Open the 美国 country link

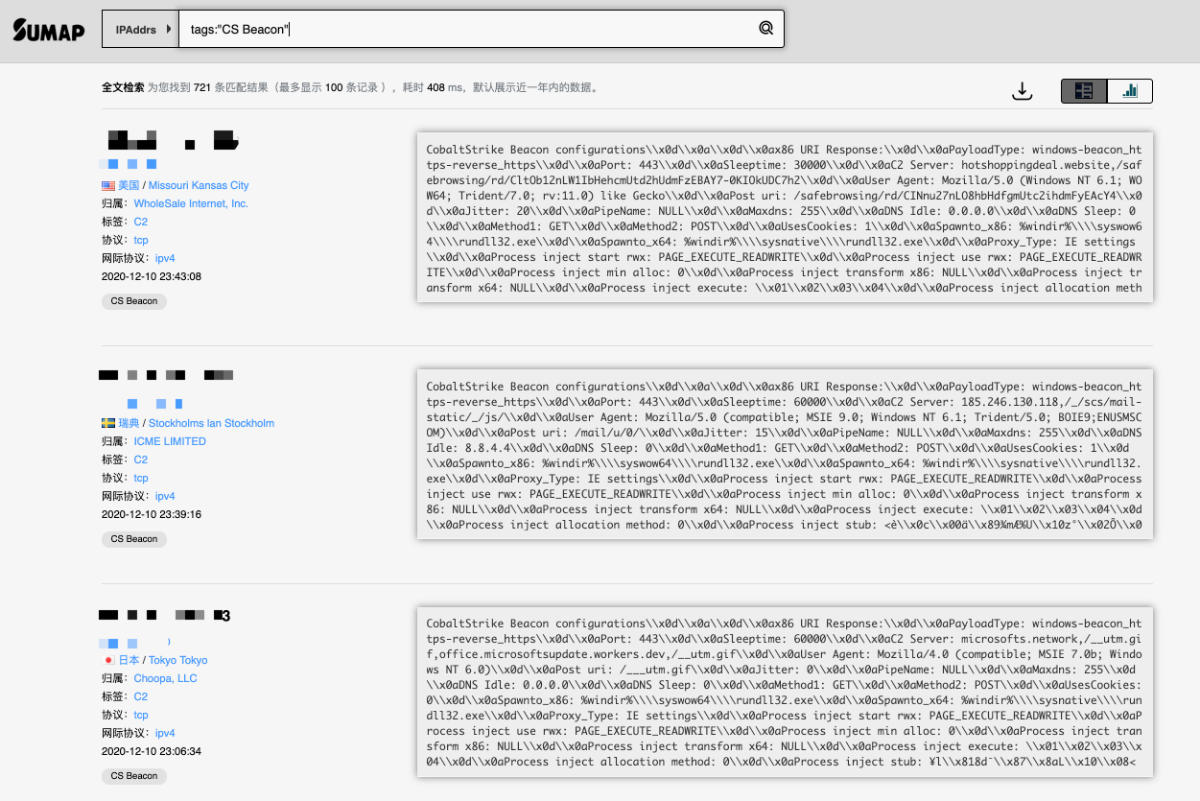pos(128,186)
